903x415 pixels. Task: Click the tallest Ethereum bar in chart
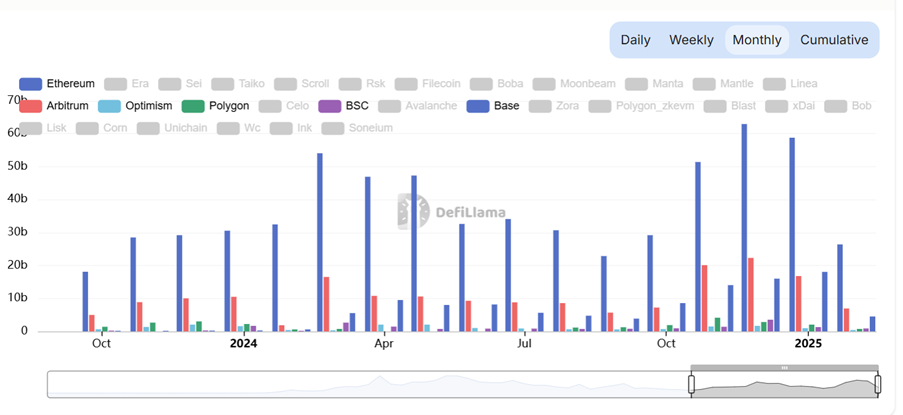(744, 228)
